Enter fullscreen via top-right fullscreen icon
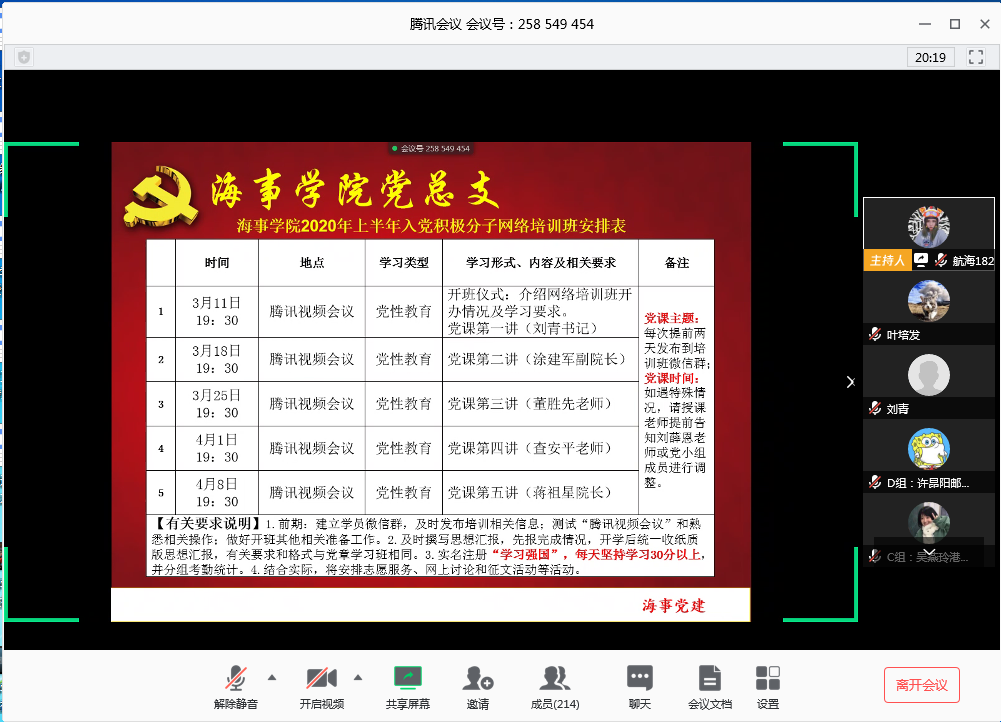 [975, 57]
